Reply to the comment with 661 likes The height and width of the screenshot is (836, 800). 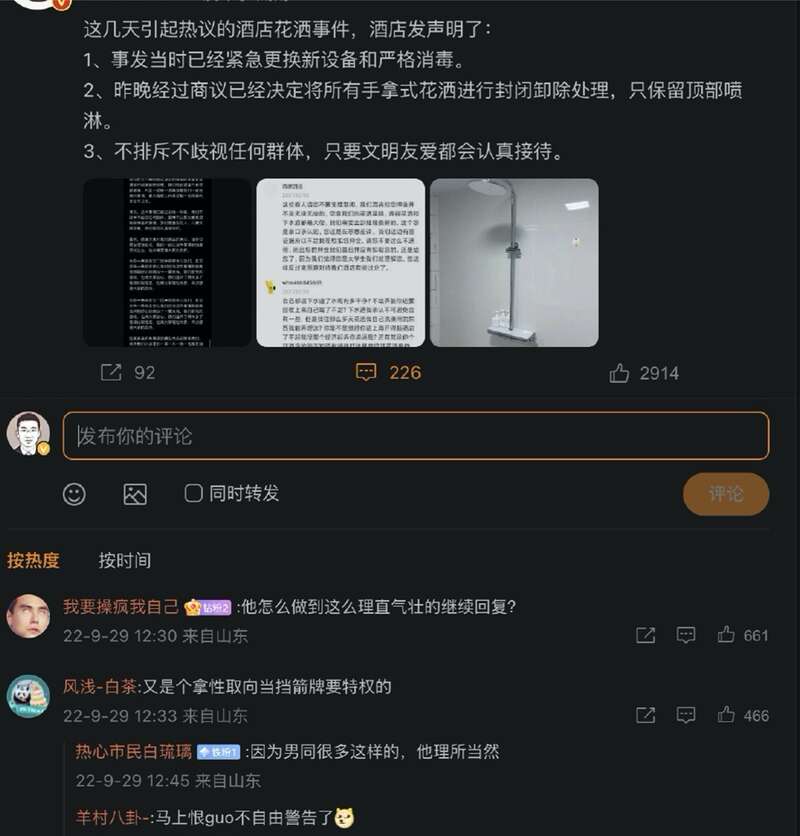686,634
